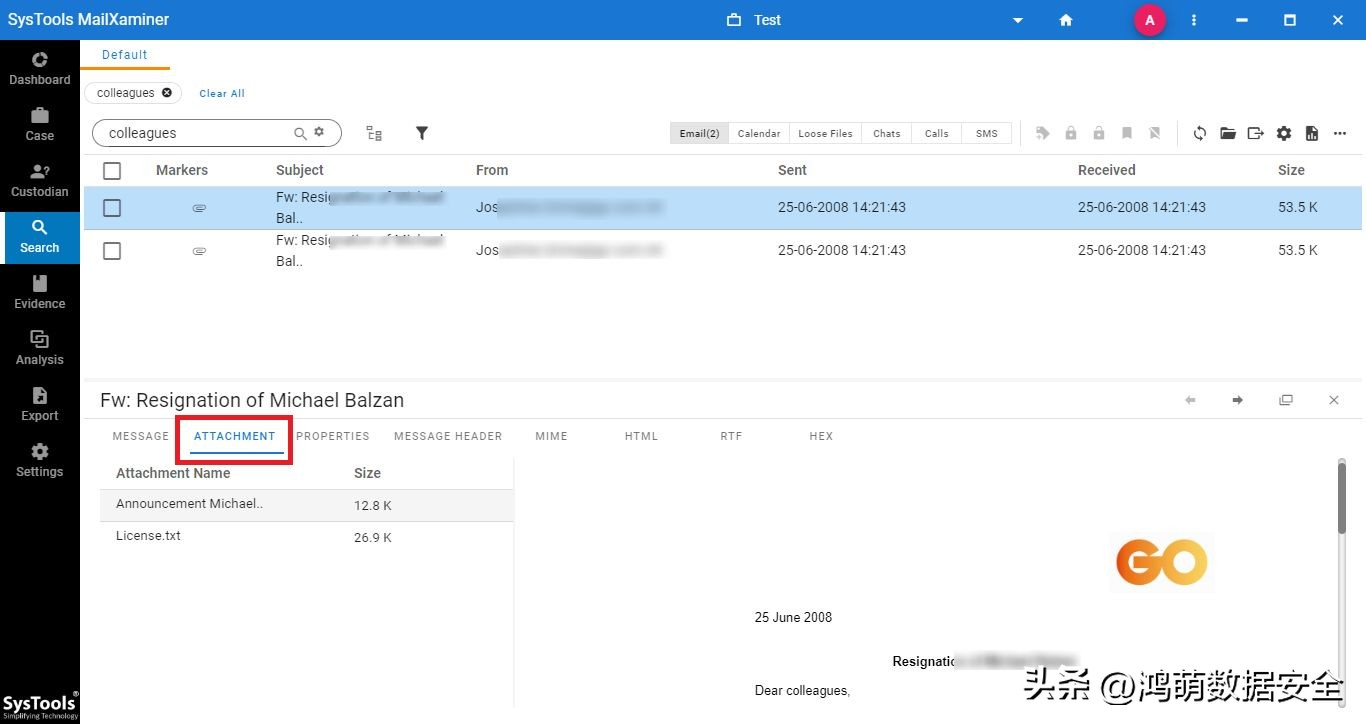The image size is (1366, 724).
Task: Expand the Test case dropdown arrow
Action: (1018, 20)
